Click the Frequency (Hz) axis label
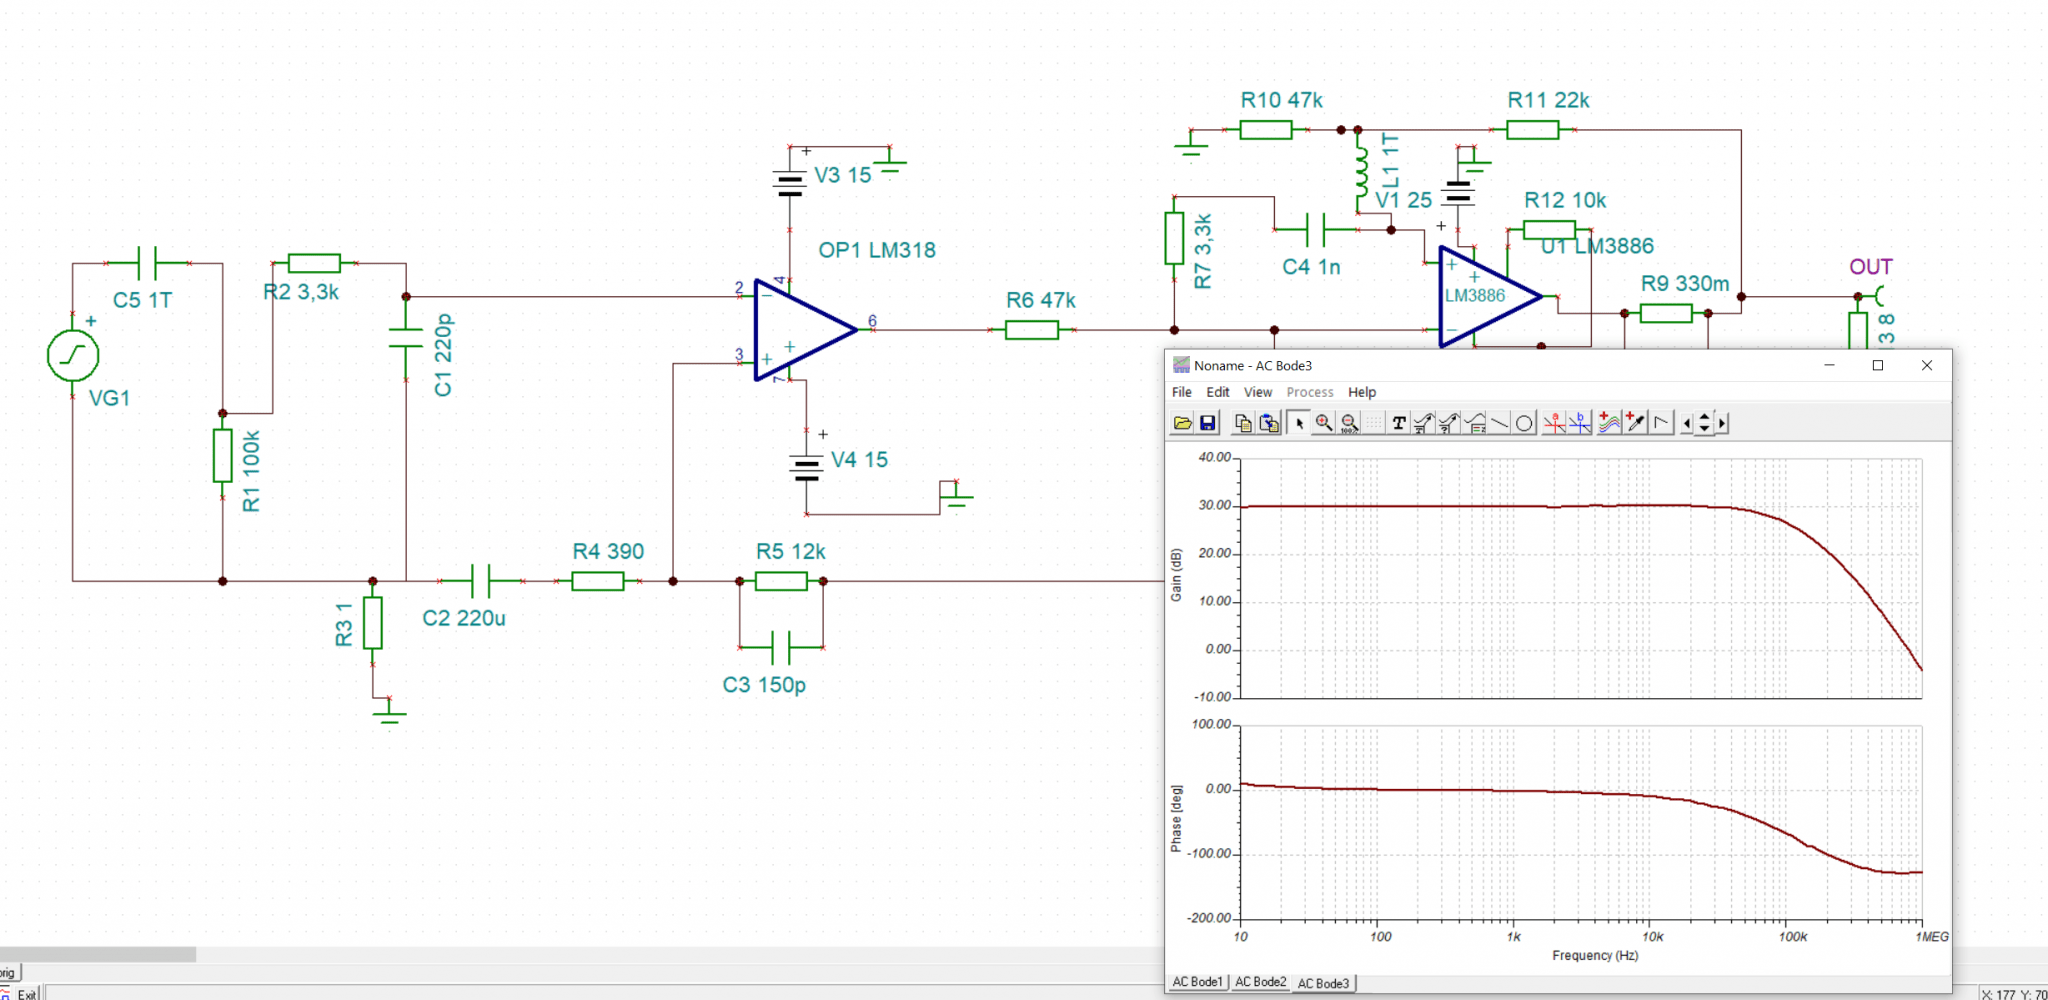The width and height of the screenshot is (2048, 1000). pos(1595,956)
